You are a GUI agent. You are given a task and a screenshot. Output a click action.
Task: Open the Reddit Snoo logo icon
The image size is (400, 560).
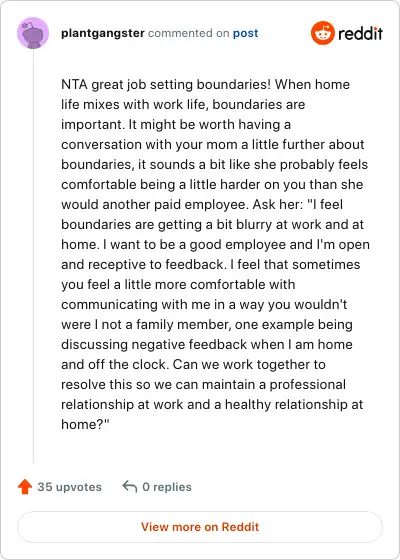[x=323, y=33]
